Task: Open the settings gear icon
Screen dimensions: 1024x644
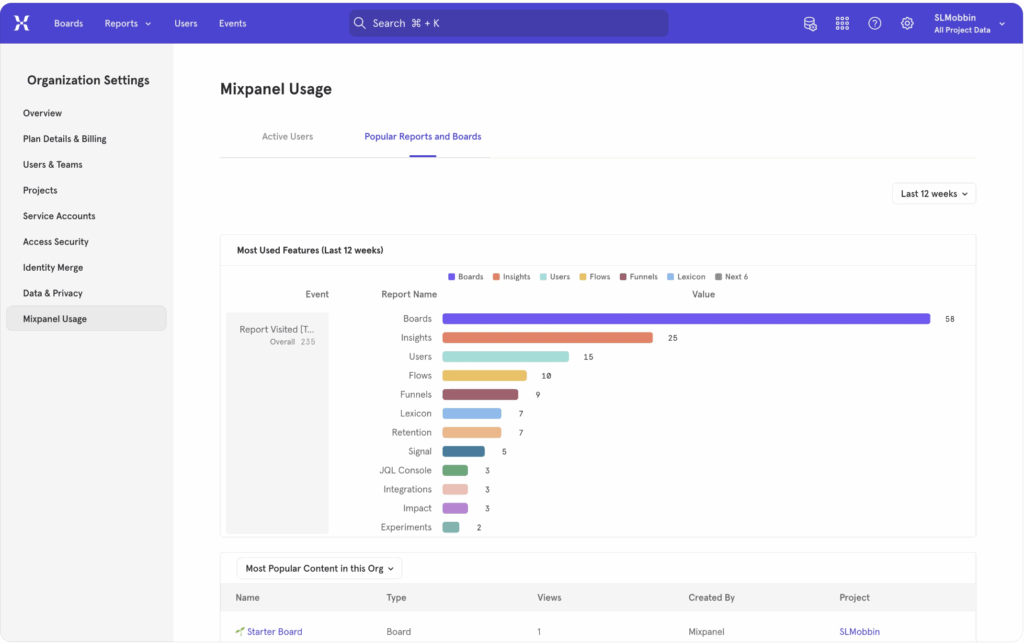Action: tap(907, 23)
